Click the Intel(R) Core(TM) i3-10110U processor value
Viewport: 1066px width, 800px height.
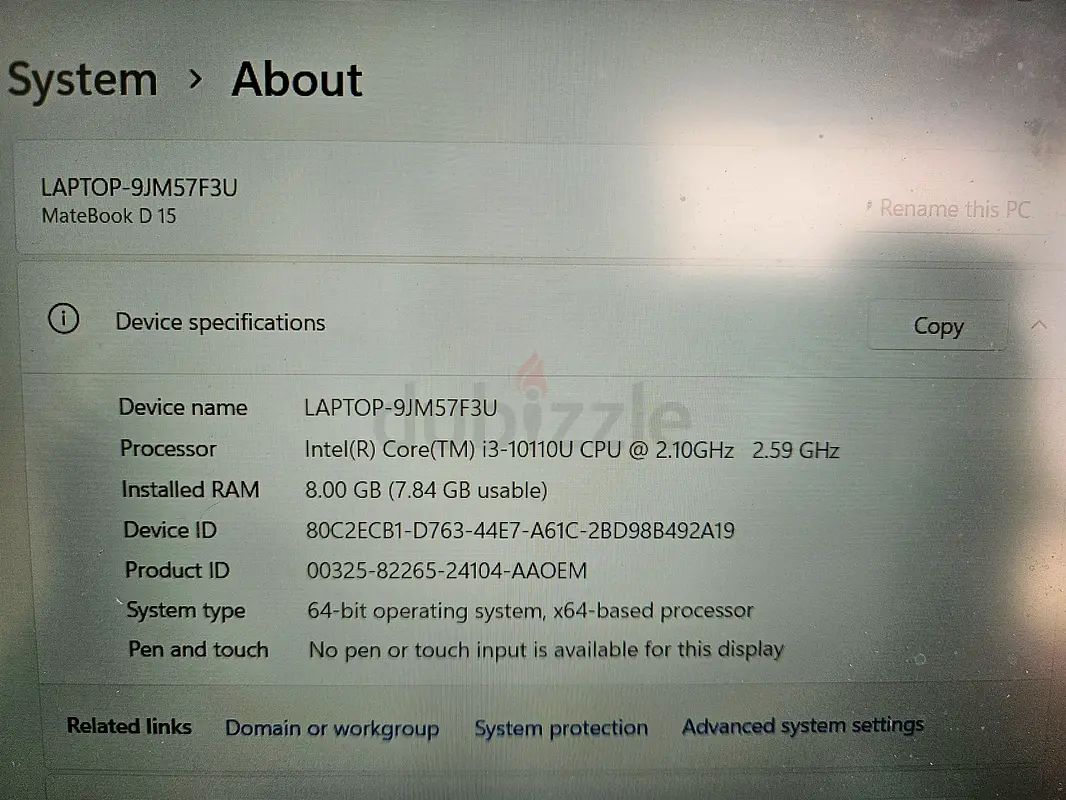coord(572,450)
